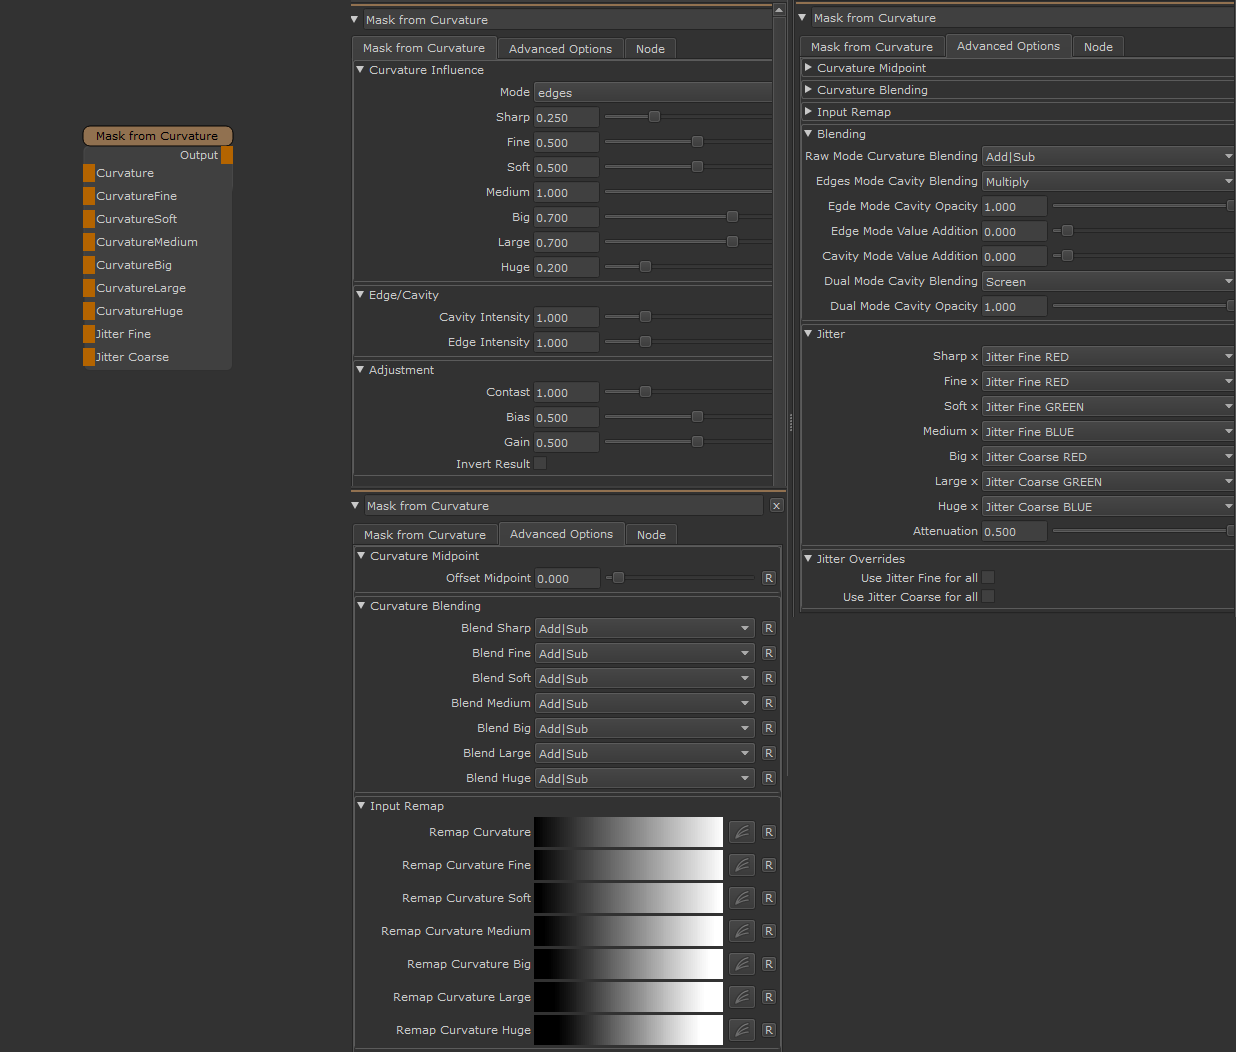
Task: Select the Mask from Curvature node header
Action: click(157, 136)
